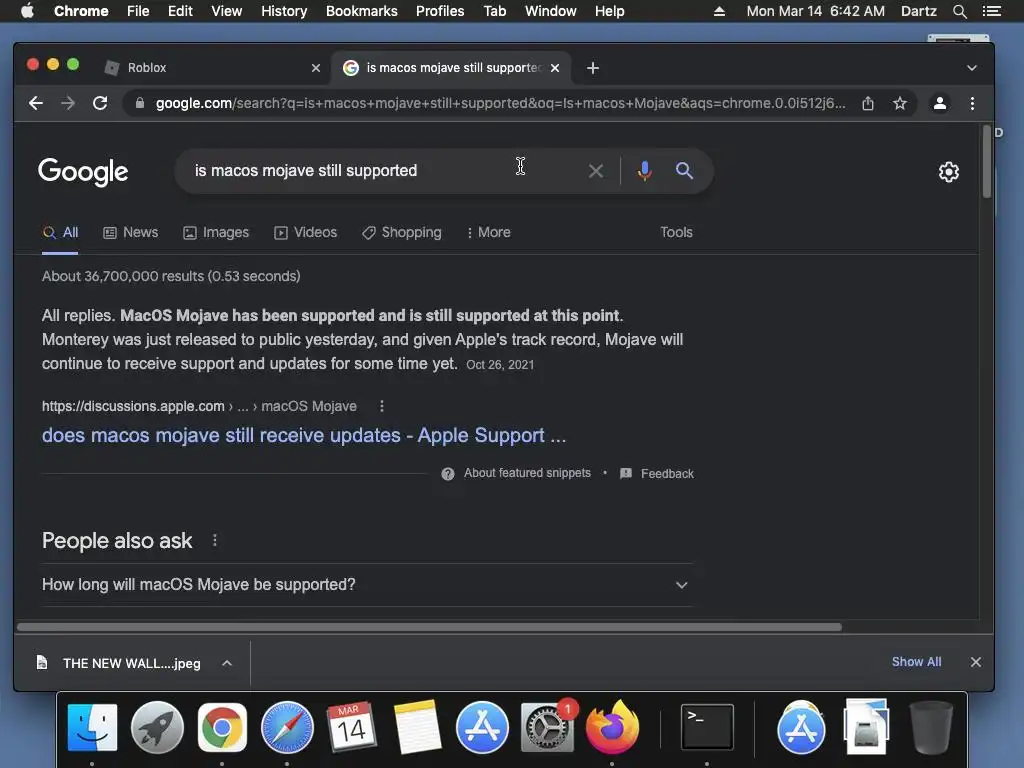Open the search Tools options
The image size is (1024, 768).
pyautogui.click(x=676, y=232)
